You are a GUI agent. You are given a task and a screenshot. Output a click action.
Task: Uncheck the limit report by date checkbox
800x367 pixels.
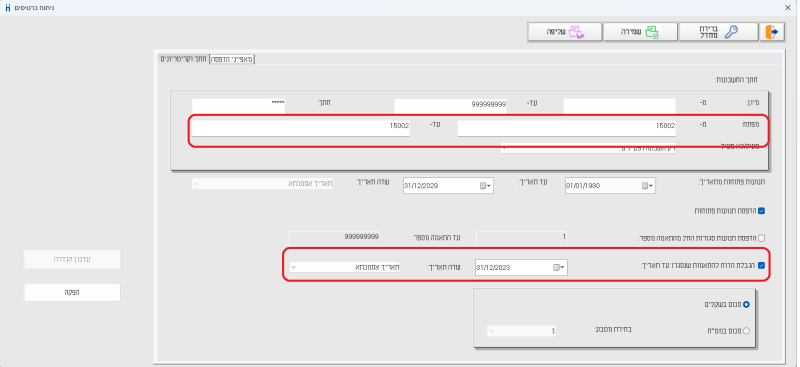761,265
